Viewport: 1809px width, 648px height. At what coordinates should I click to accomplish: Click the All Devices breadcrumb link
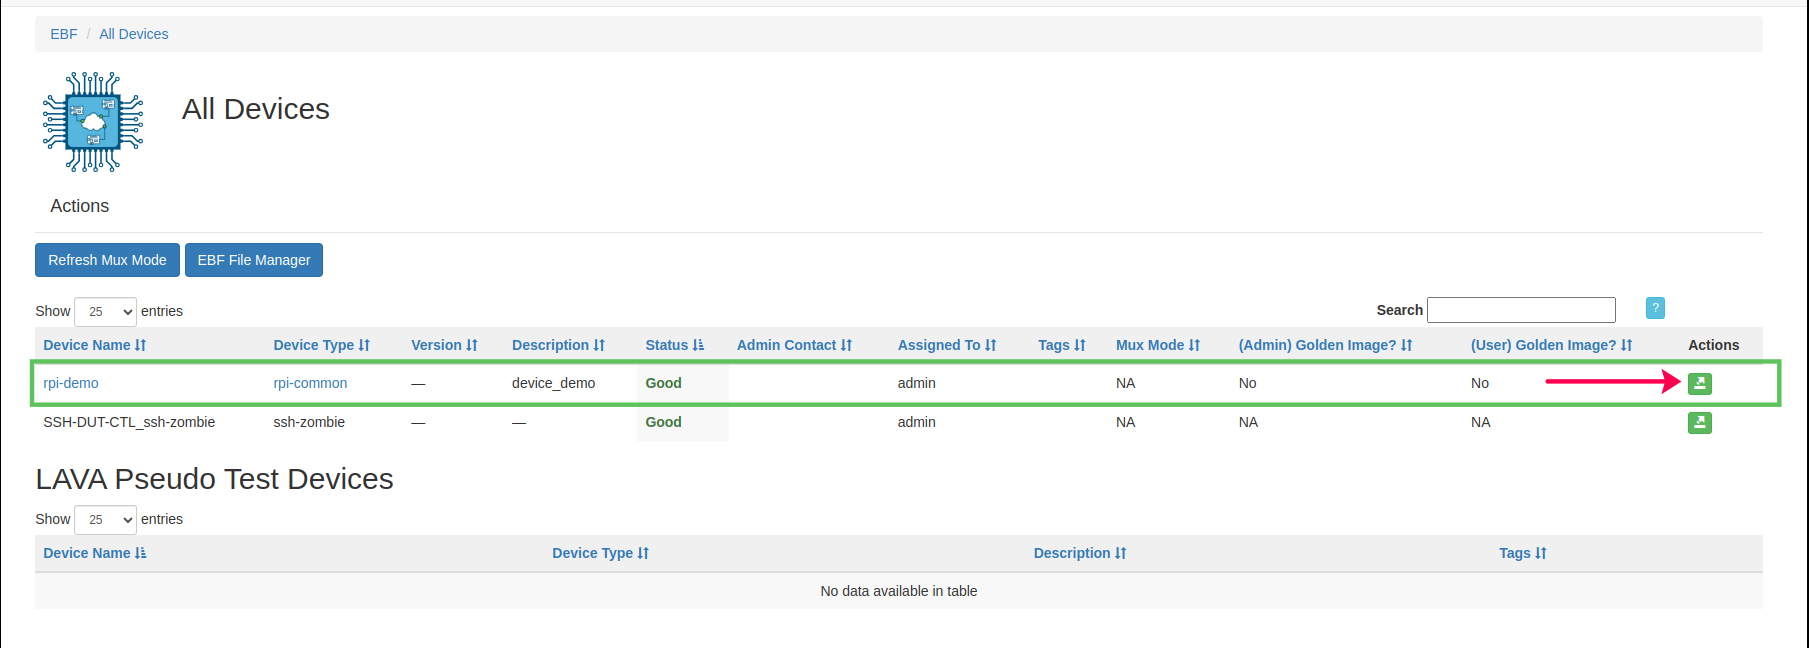click(x=134, y=34)
